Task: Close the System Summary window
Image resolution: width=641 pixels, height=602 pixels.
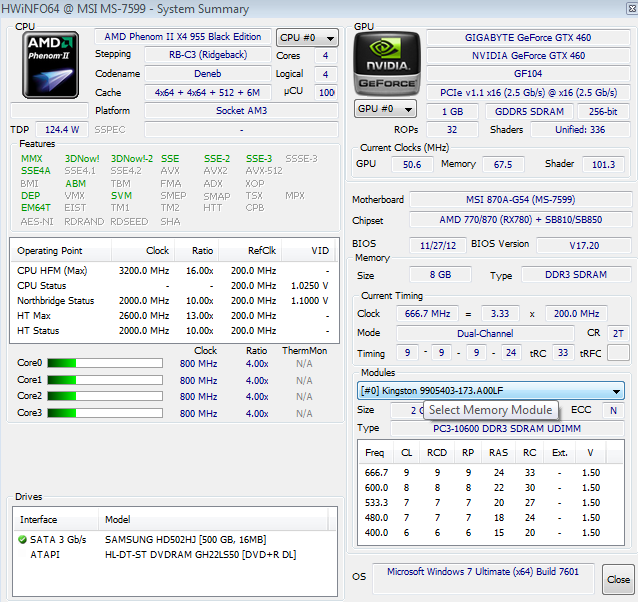Action: (632, 9)
